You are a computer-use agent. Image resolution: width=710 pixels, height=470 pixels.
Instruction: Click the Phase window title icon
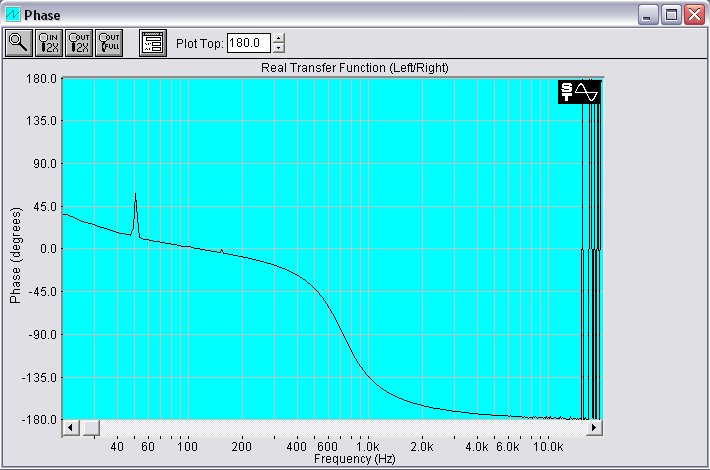13,14
